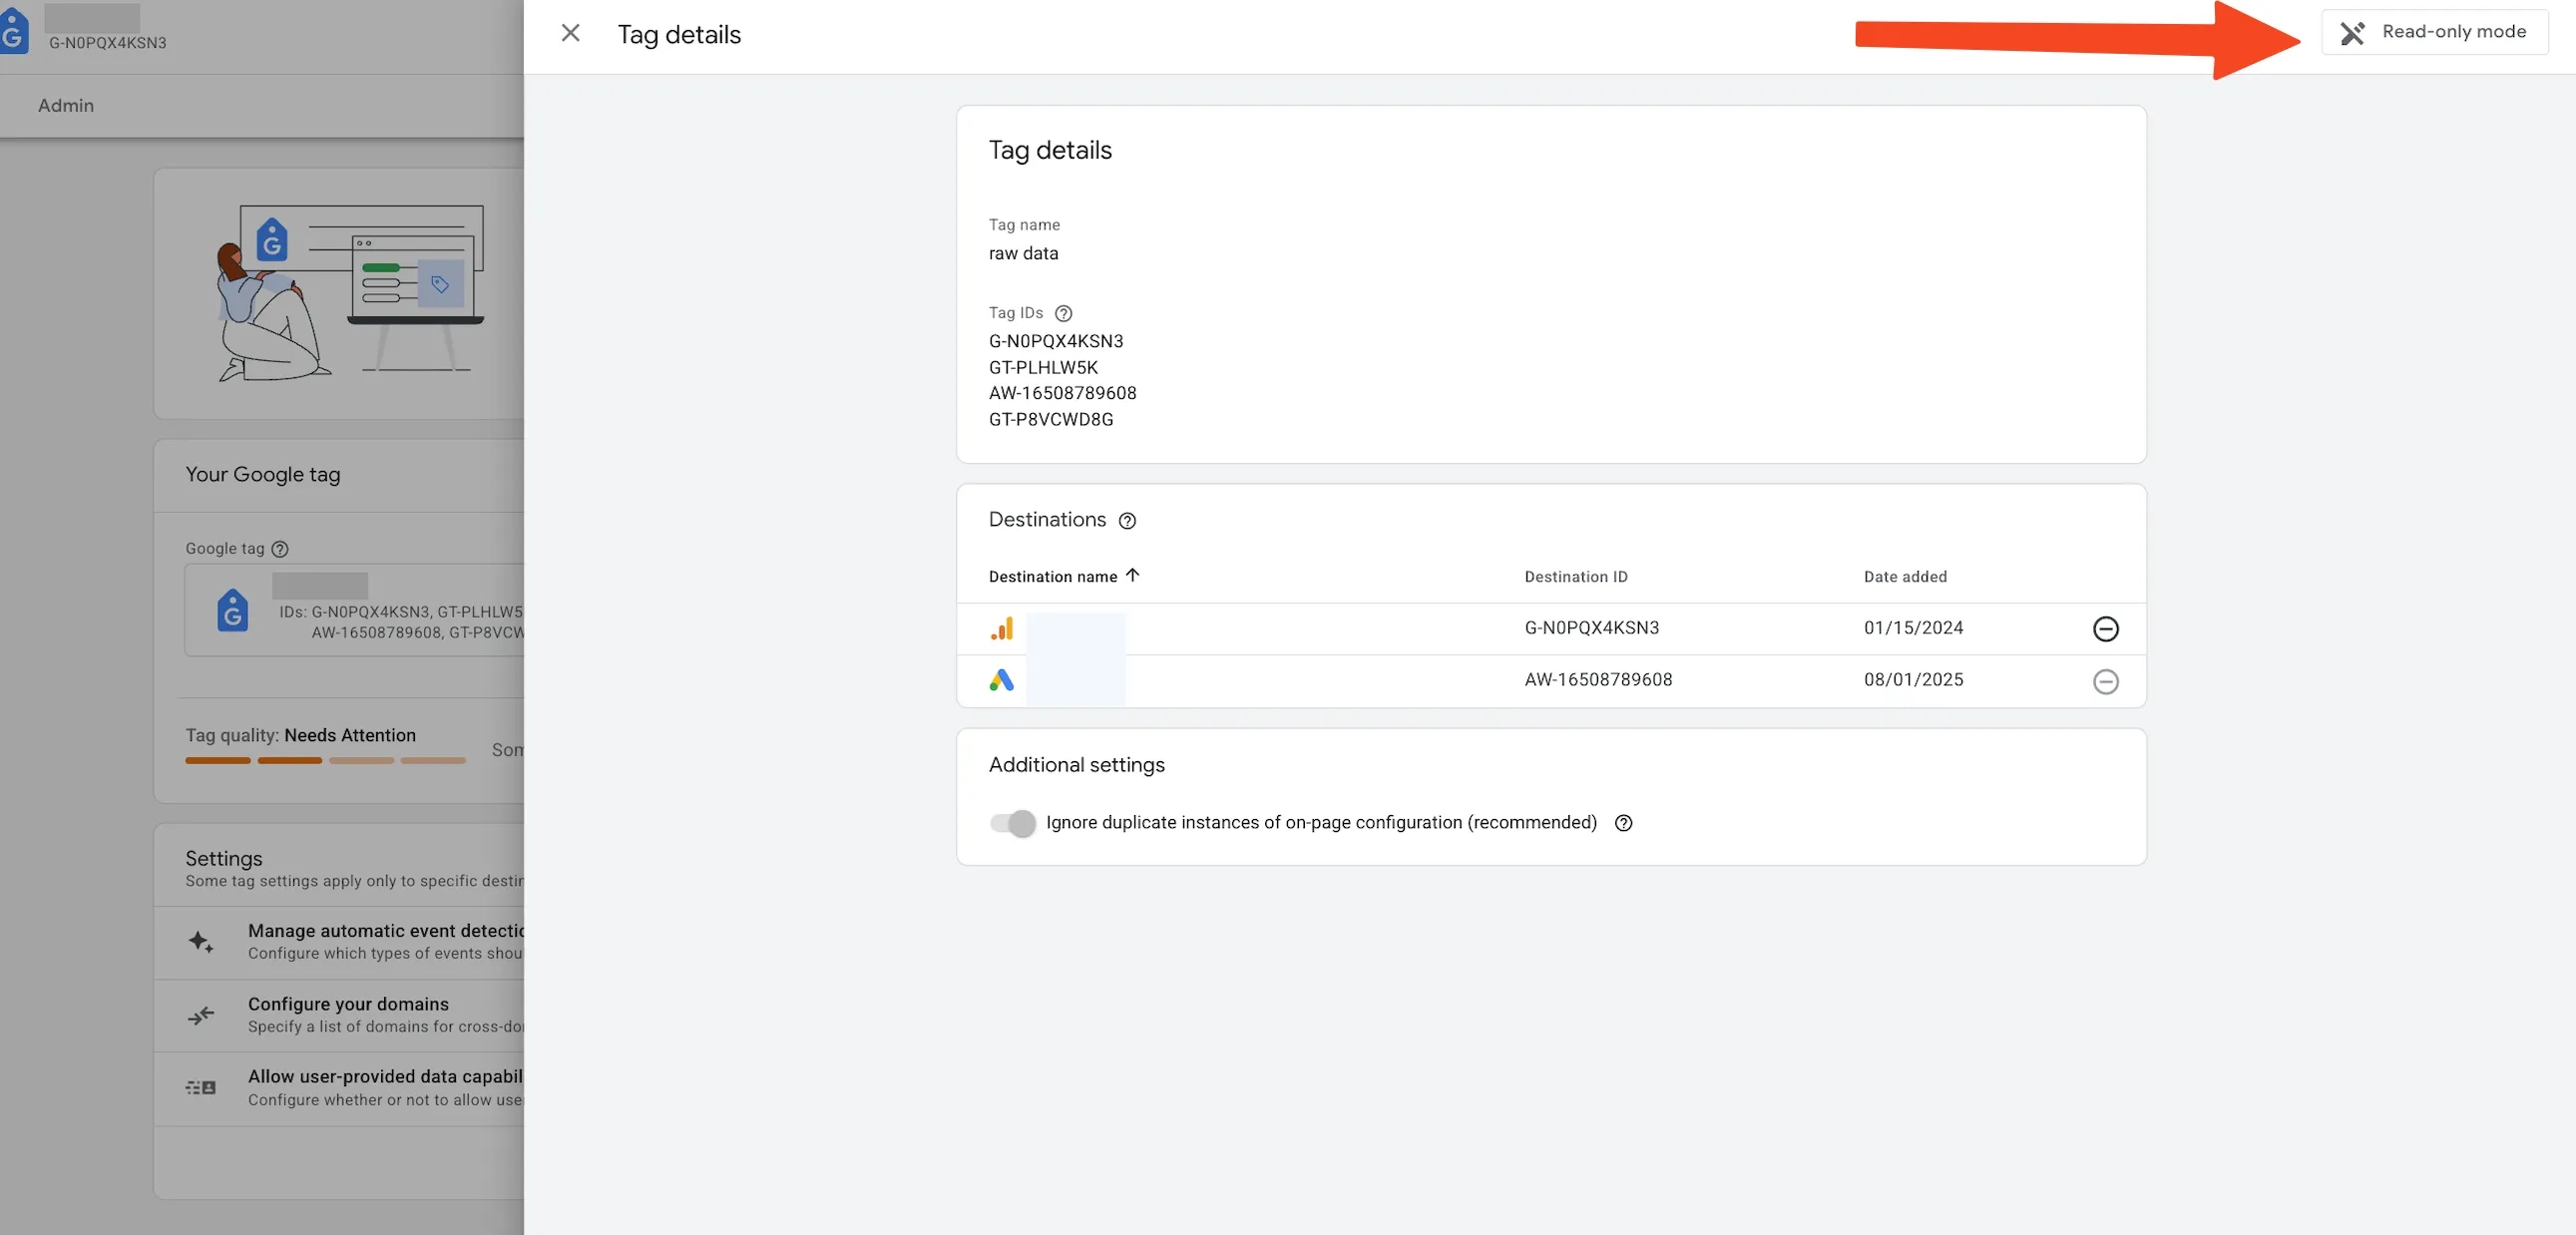
Task: Click the 01/15/2024 date cell
Action: coord(1913,628)
